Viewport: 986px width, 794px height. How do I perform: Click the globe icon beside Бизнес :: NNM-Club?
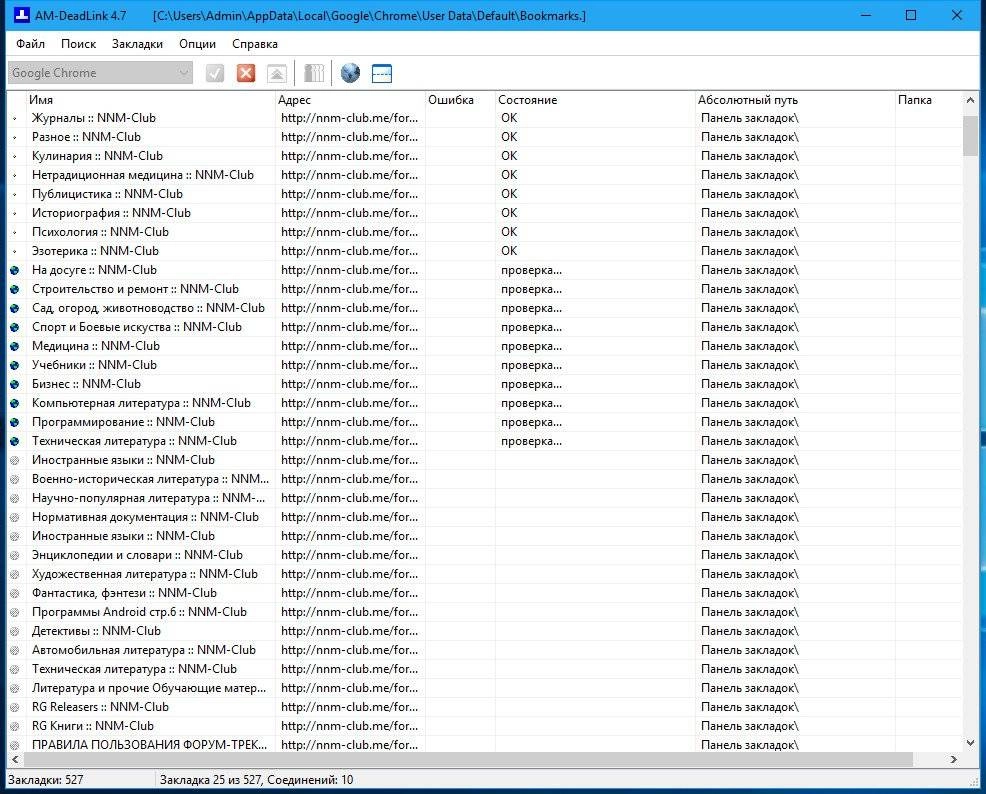point(14,384)
